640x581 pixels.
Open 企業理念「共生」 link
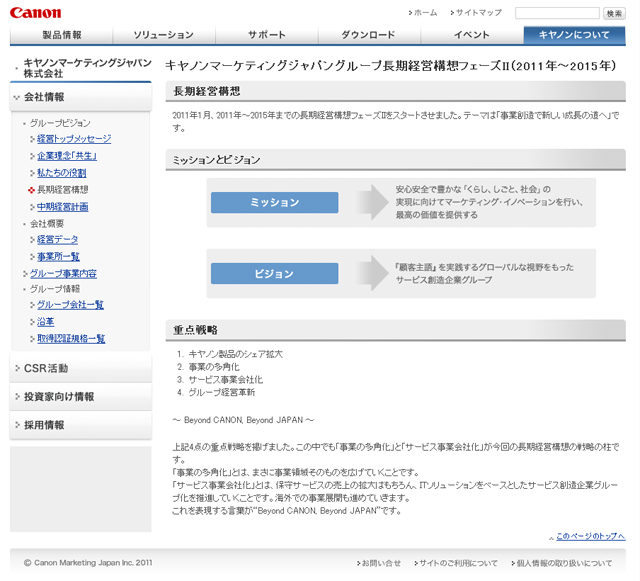(x=67, y=156)
